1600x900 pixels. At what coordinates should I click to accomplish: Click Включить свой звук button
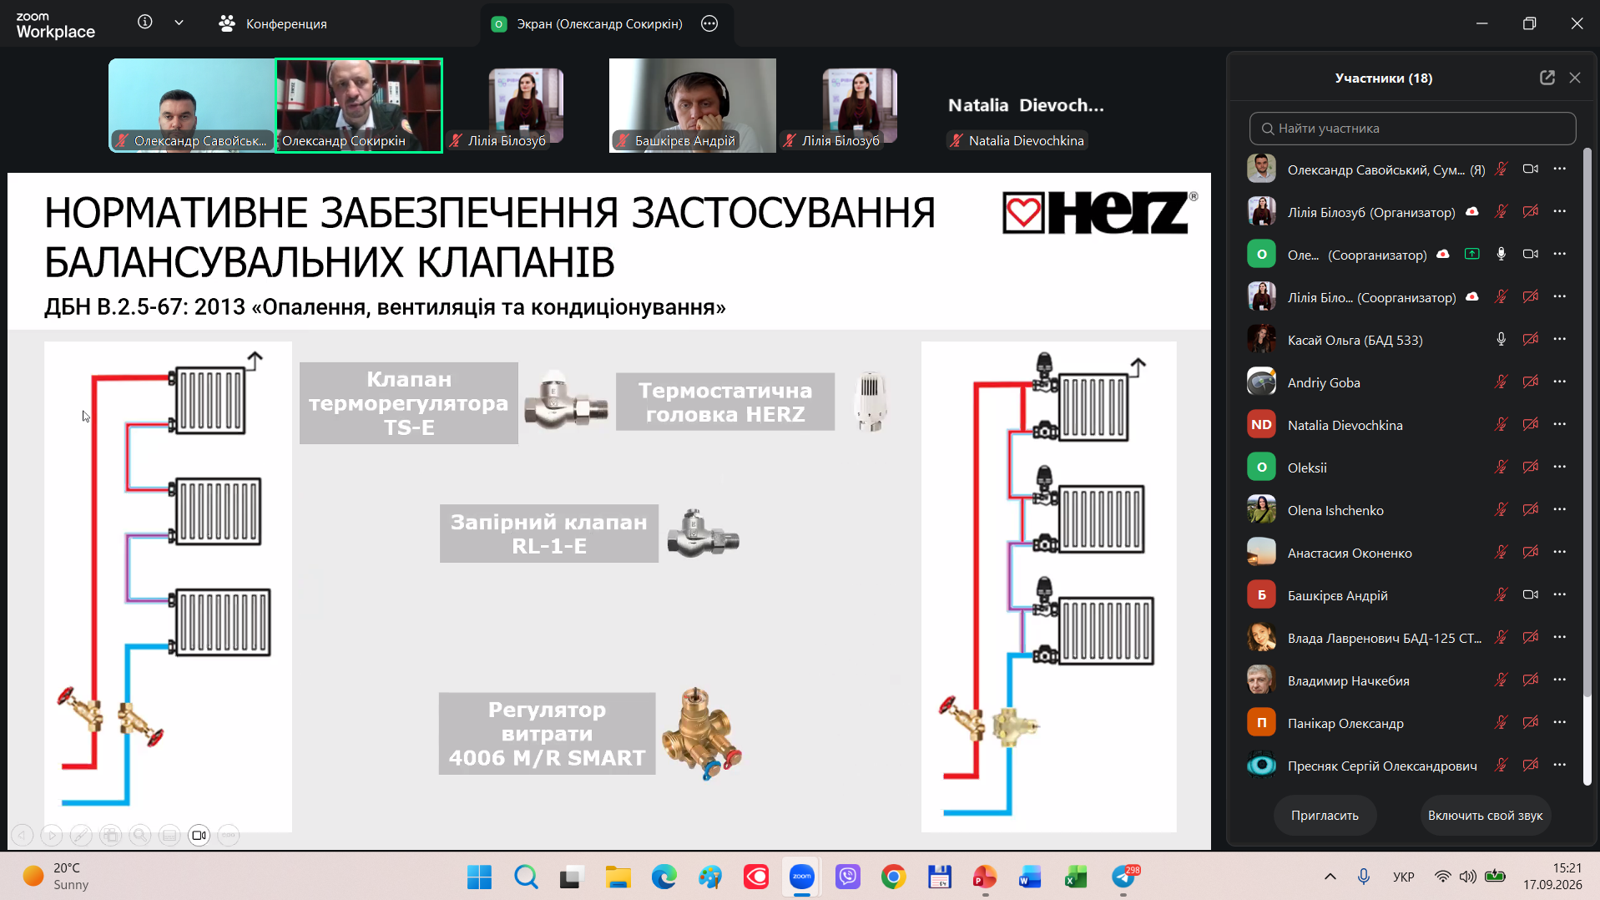tap(1485, 815)
